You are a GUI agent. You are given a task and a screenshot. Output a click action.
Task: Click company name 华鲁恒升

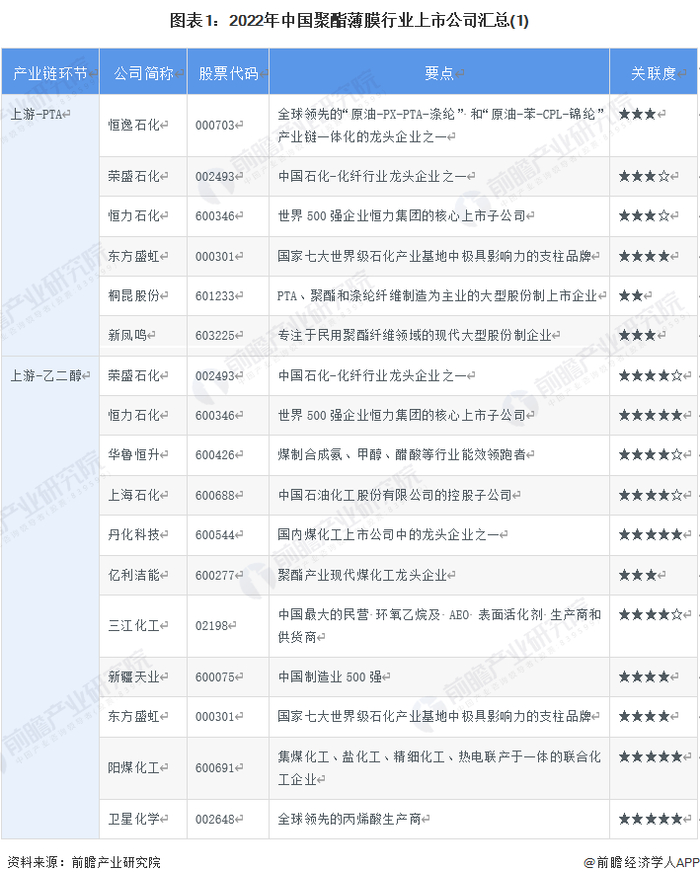coord(134,454)
